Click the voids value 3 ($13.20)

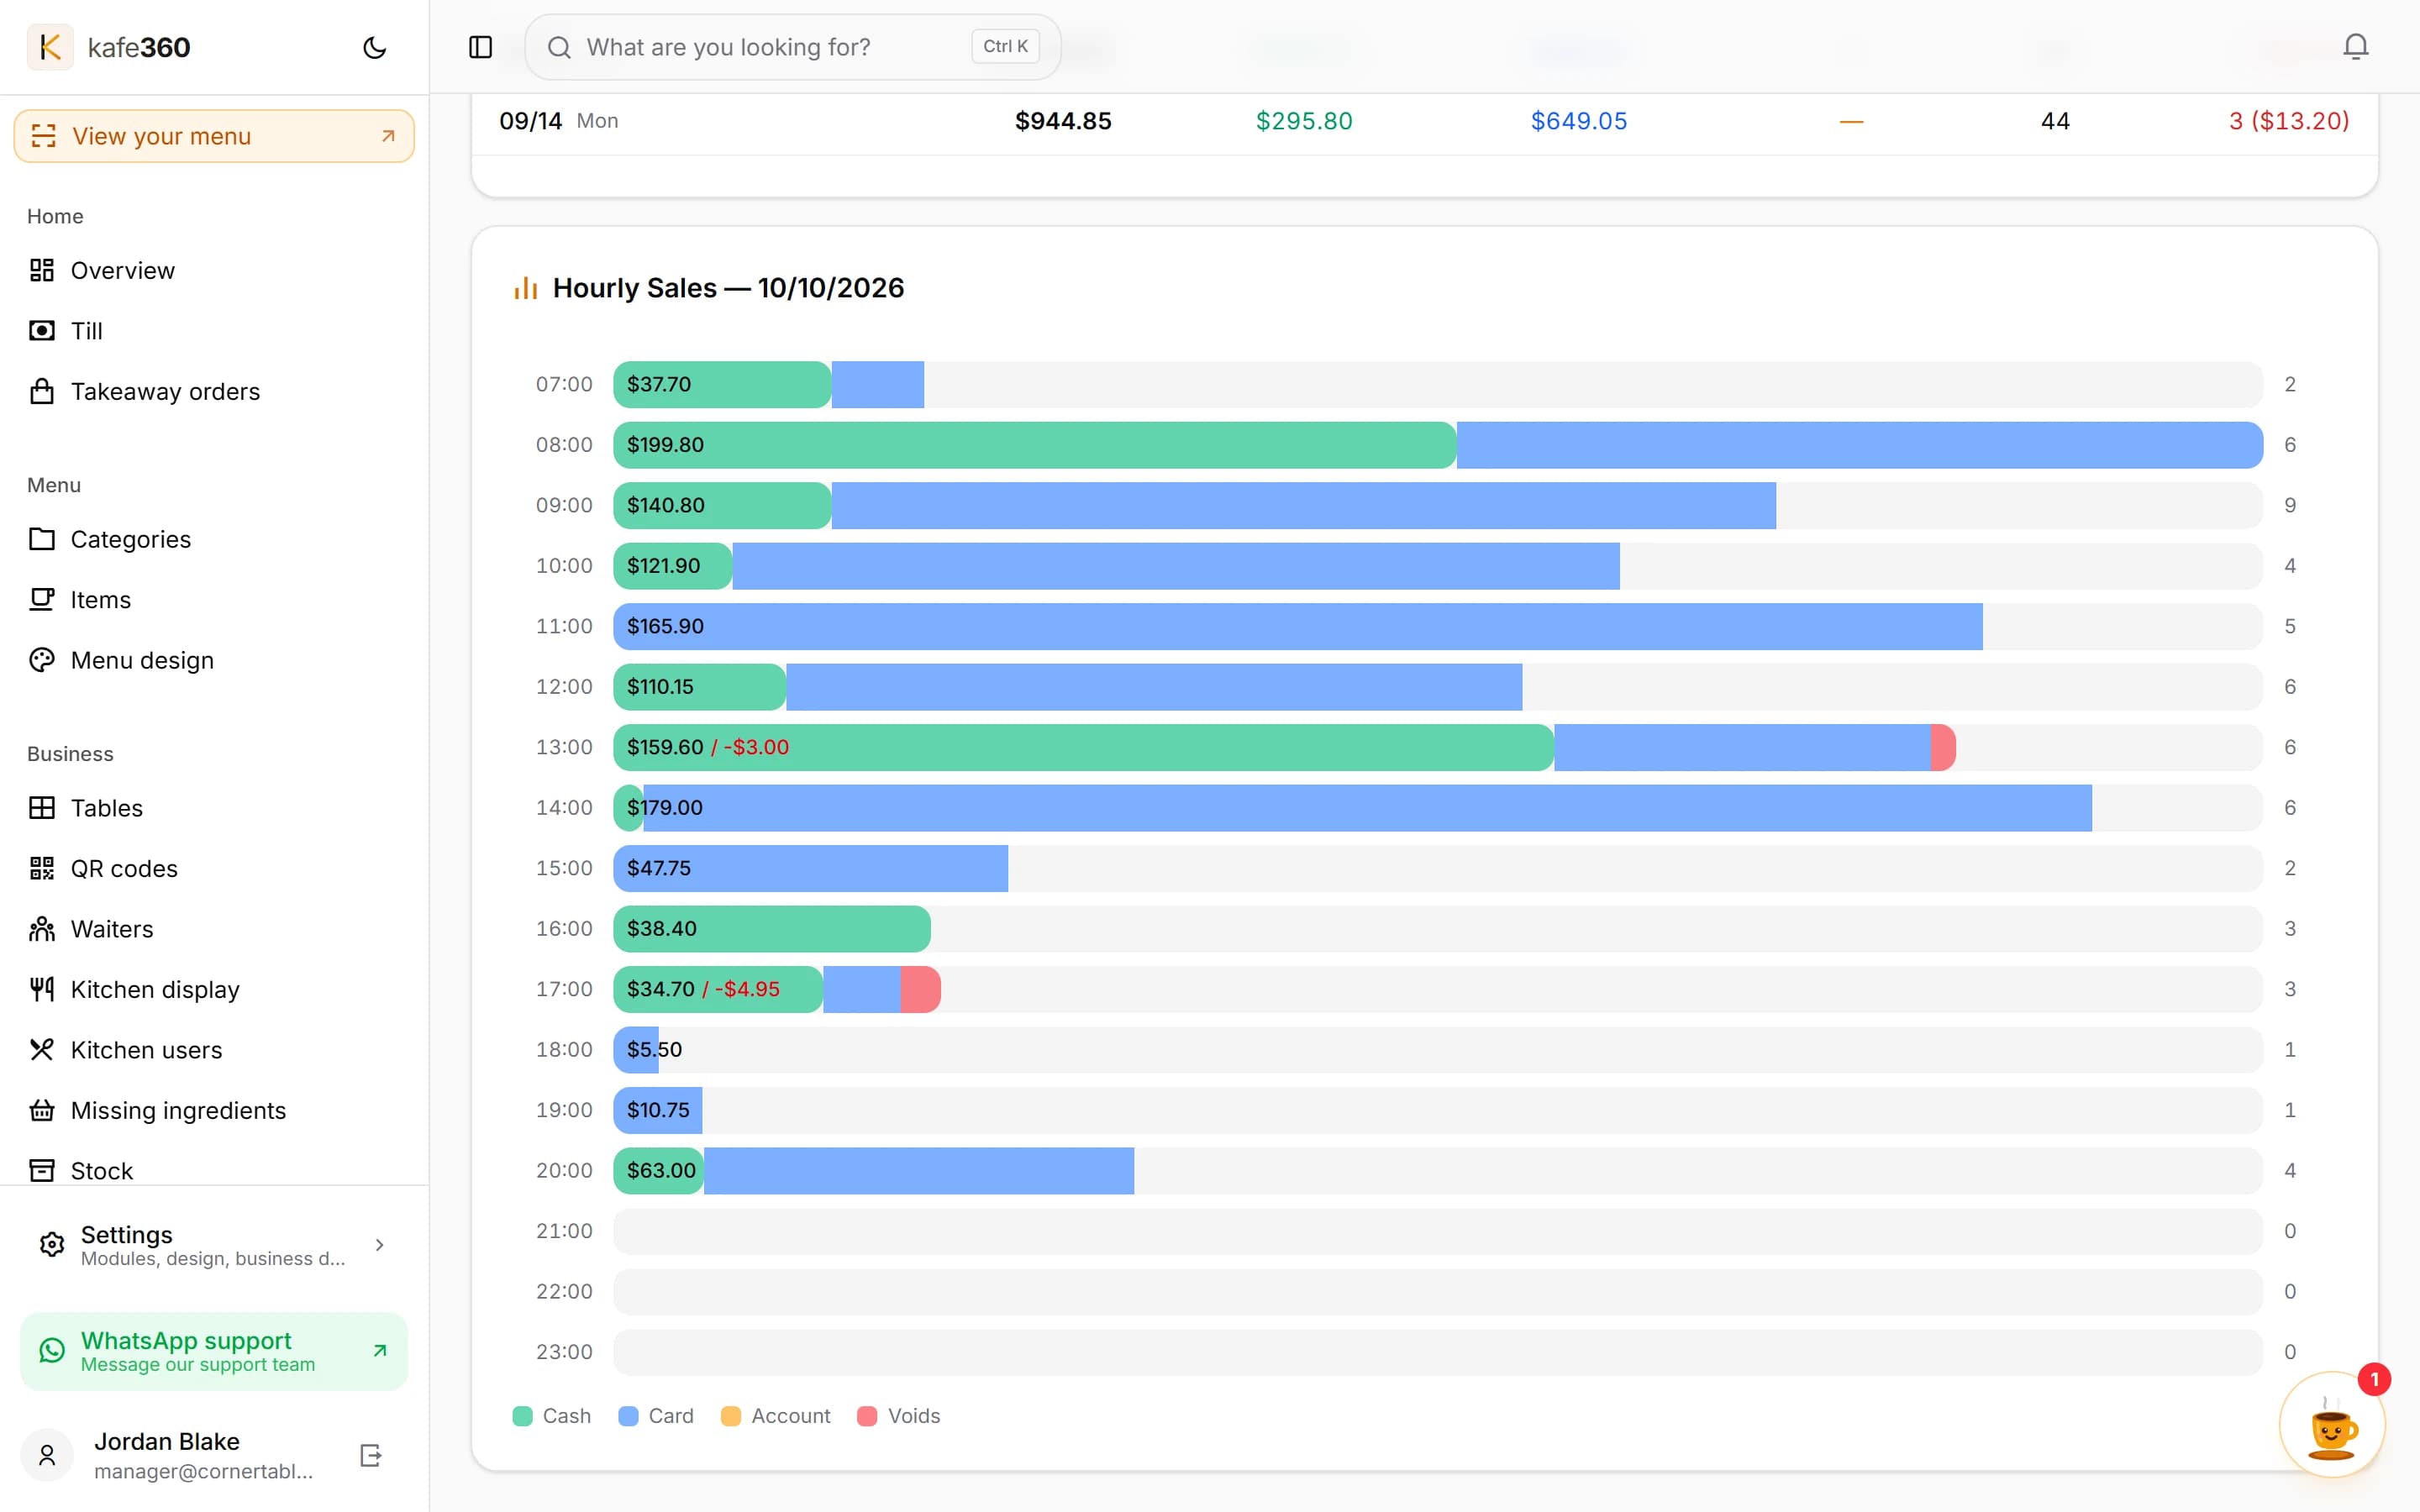coord(2288,121)
